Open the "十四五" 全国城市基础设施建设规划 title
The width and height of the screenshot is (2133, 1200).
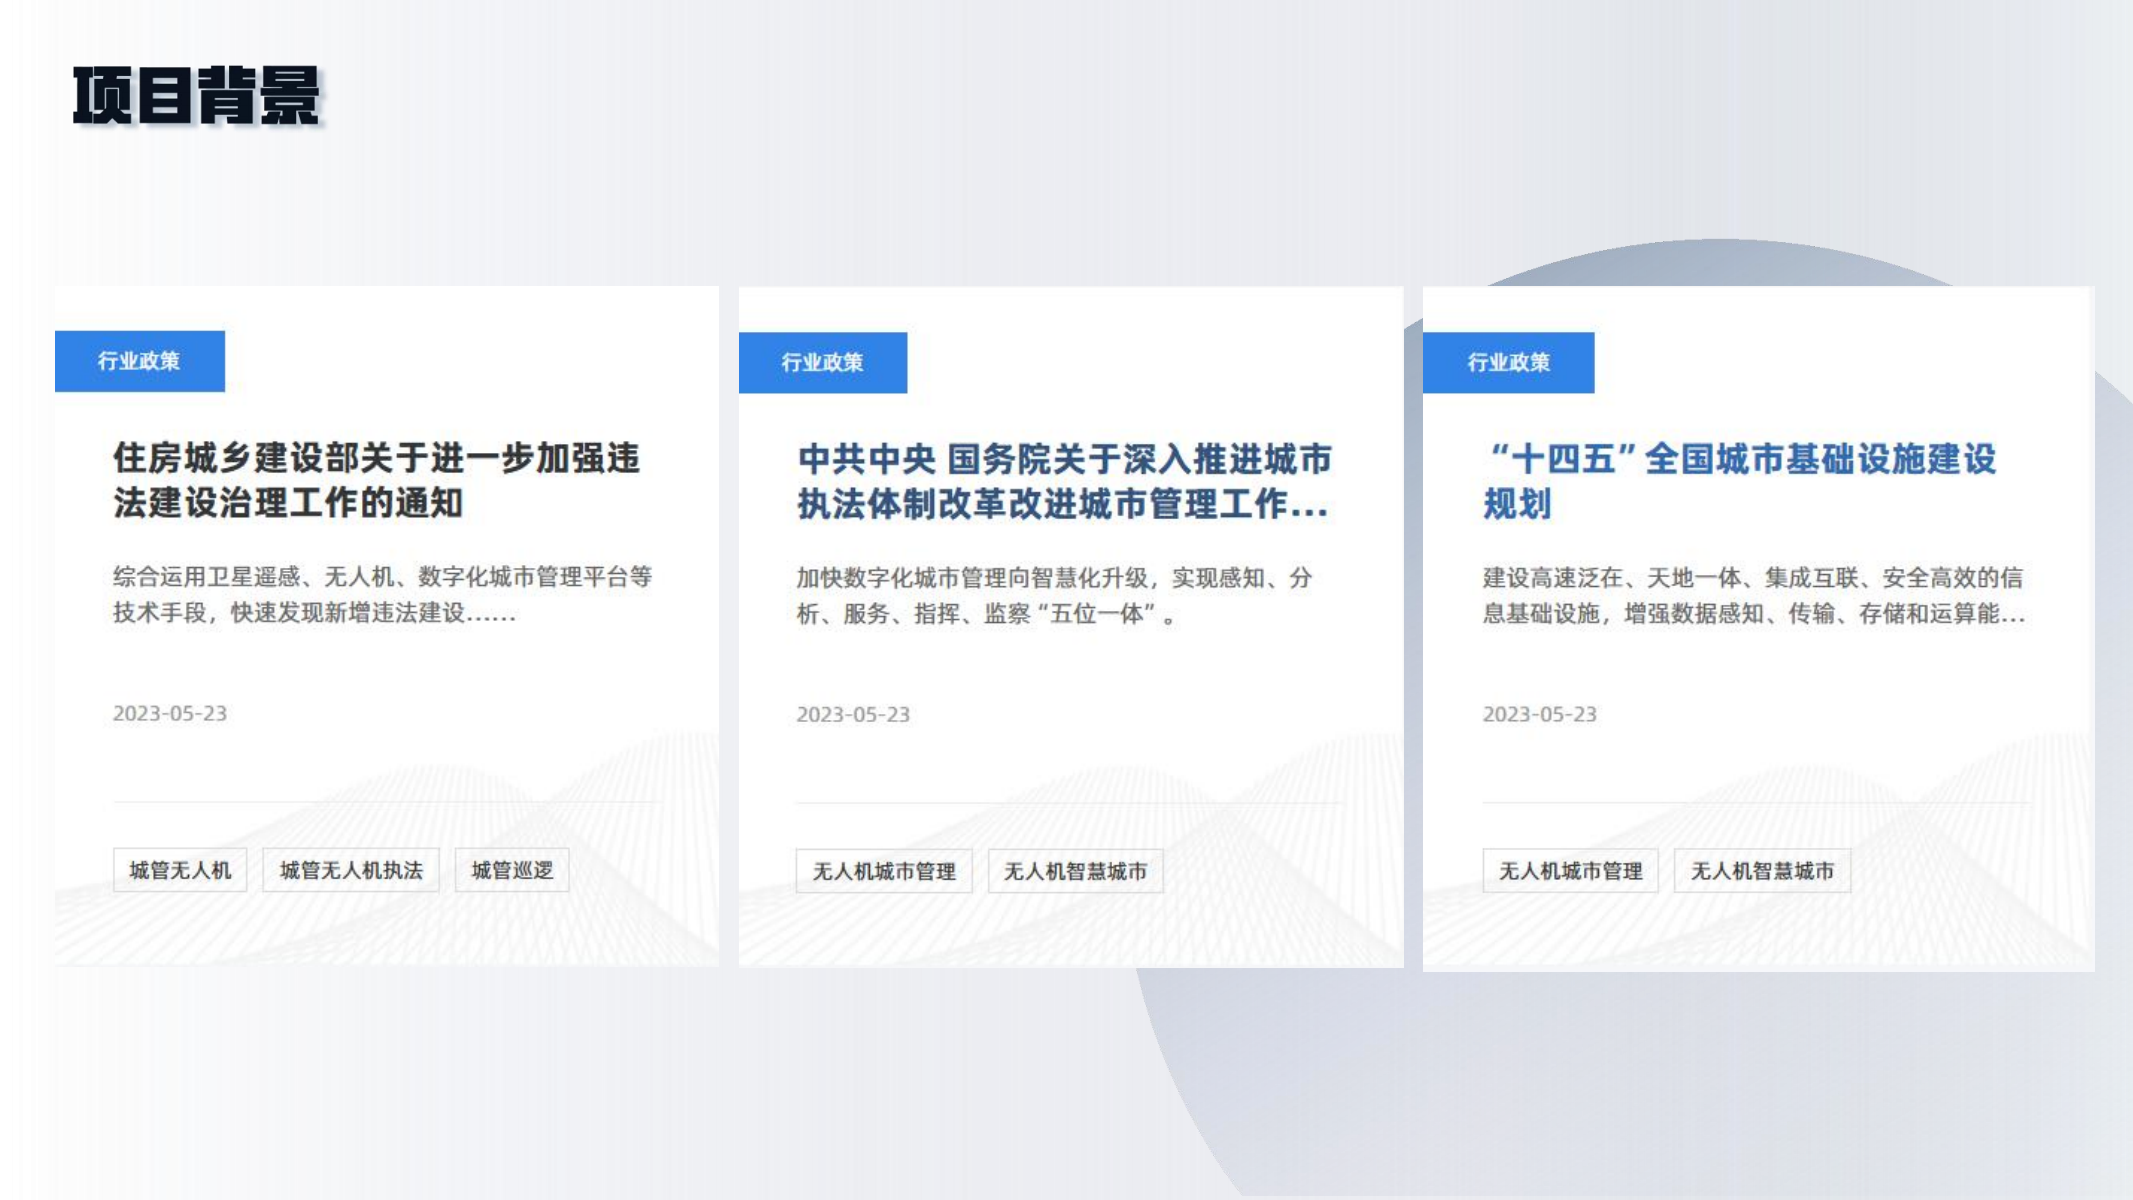coord(1739,481)
